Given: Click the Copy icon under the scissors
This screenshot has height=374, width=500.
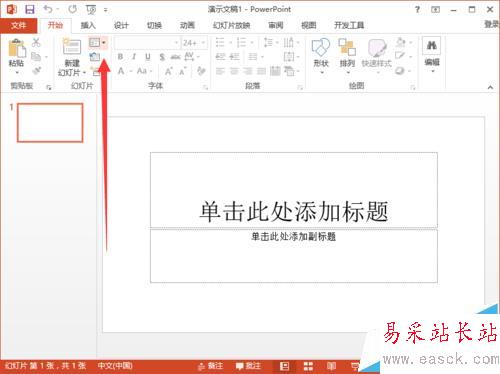Looking at the screenshot, I should pyautogui.click(x=36, y=57).
